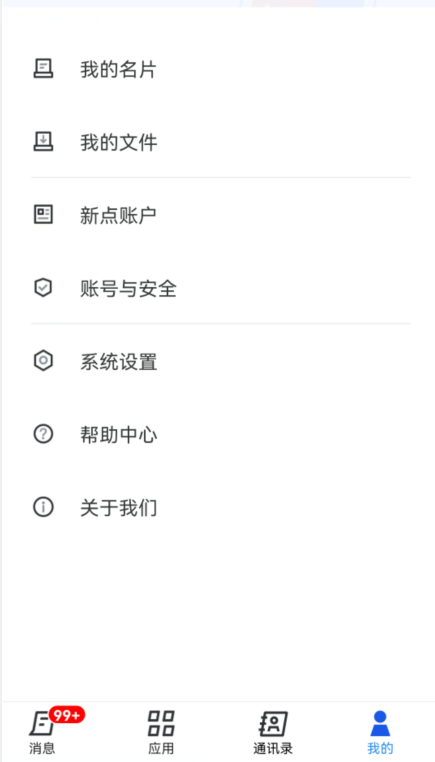The image size is (435, 762).
Task: Tap the shield checkmark icon beside 账号与安全
Action: point(43,288)
